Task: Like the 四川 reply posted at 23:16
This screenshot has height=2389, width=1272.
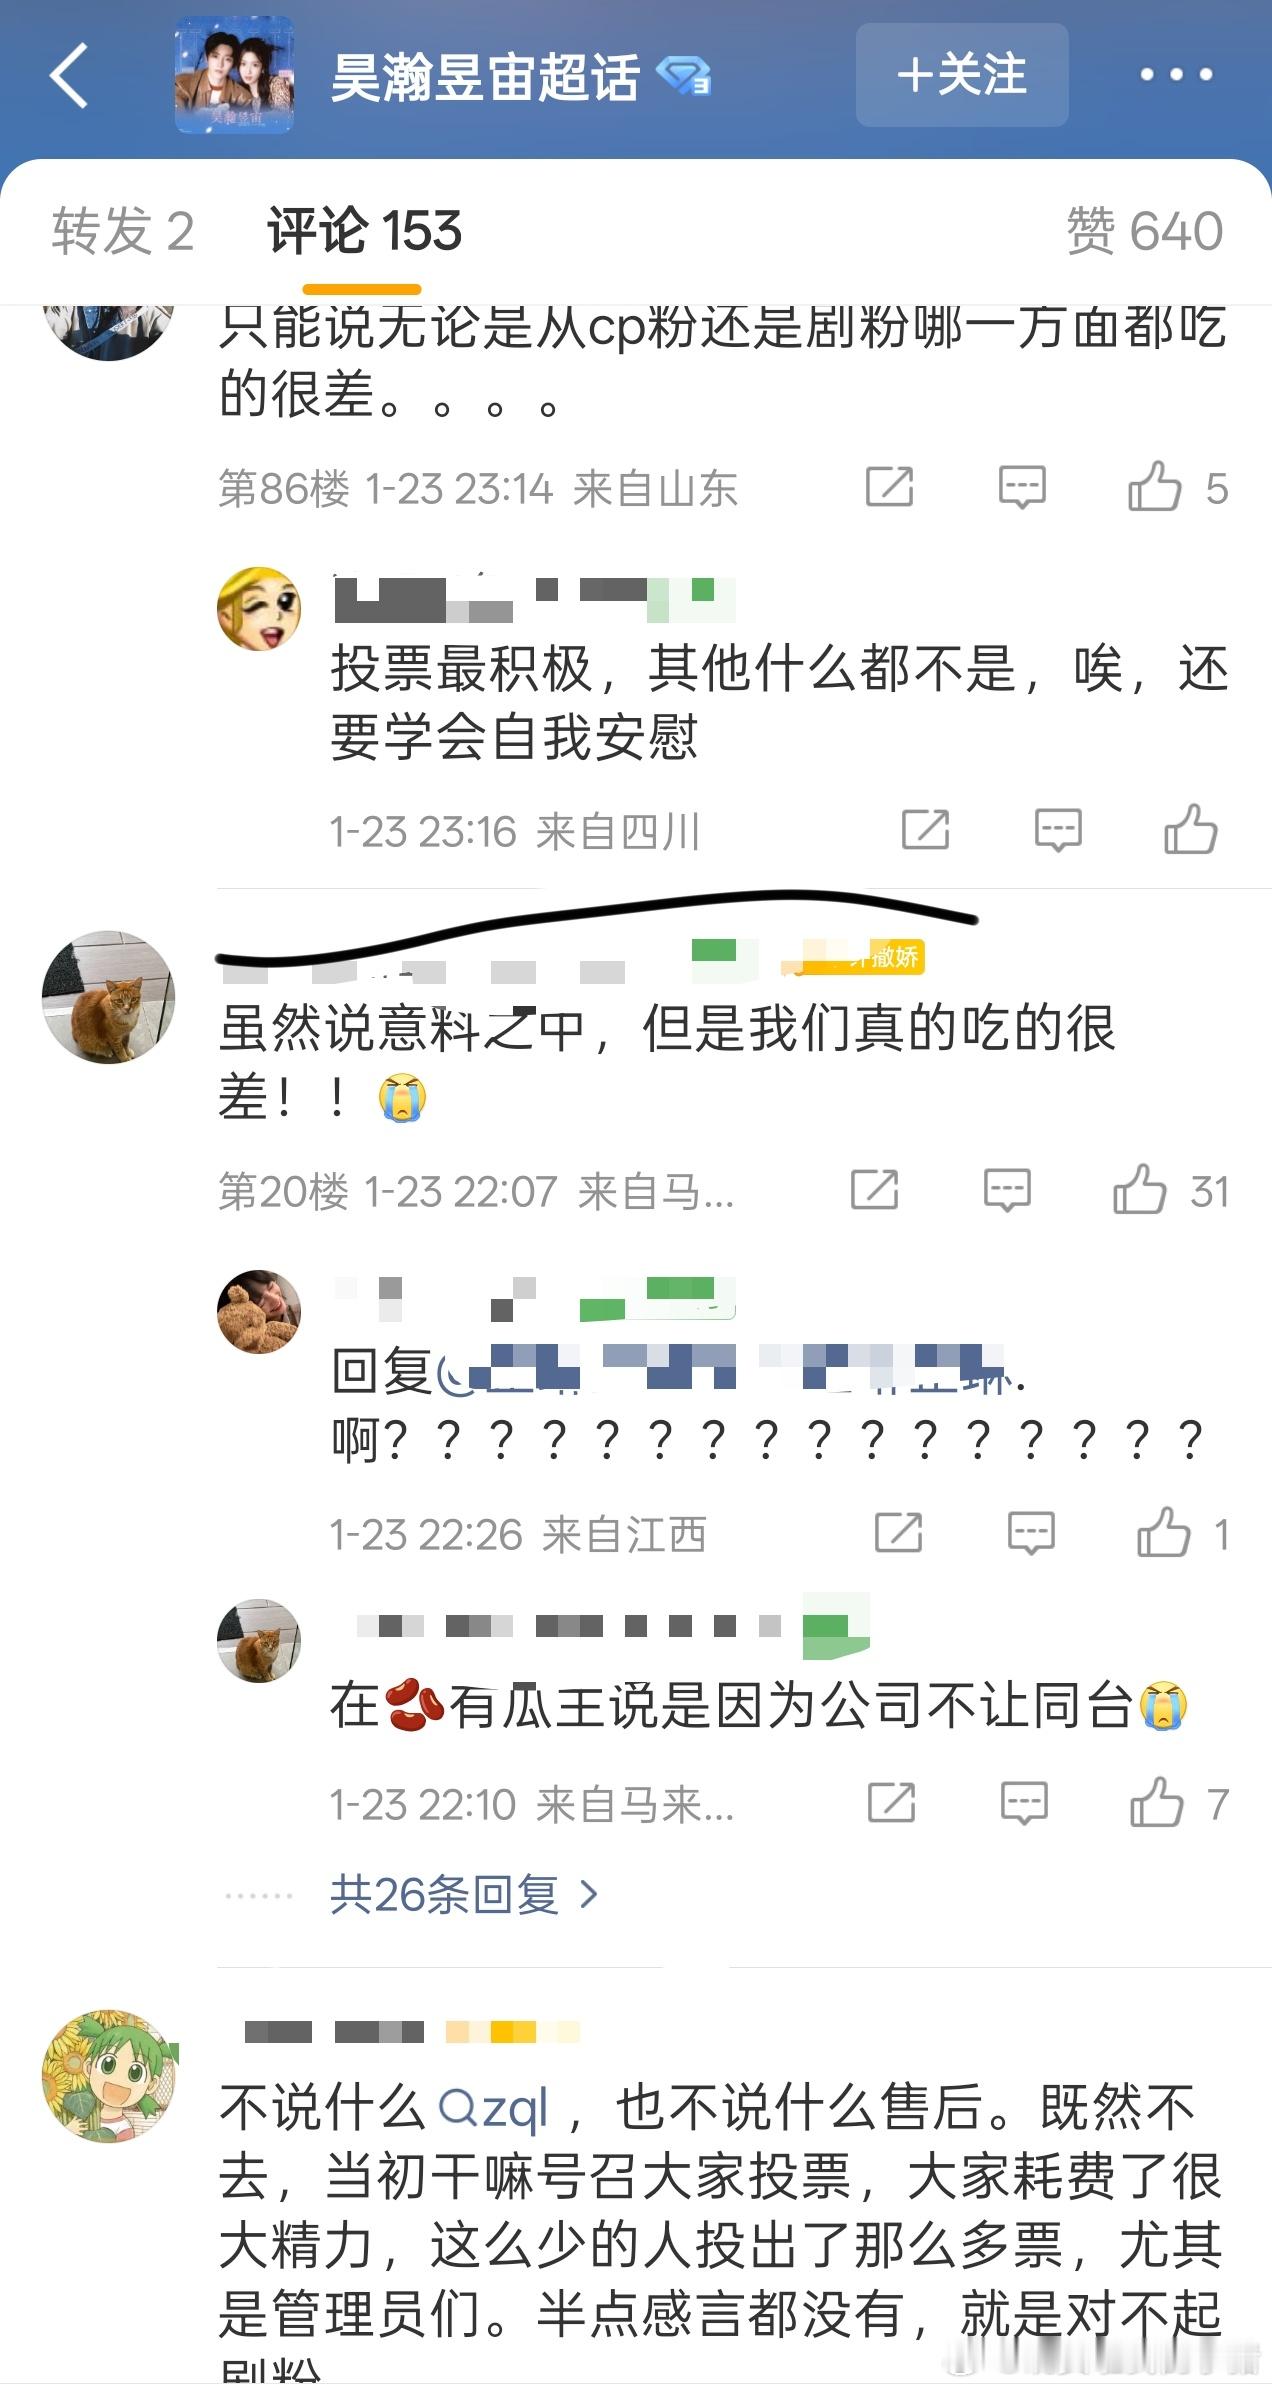Action: [x=1190, y=829]
